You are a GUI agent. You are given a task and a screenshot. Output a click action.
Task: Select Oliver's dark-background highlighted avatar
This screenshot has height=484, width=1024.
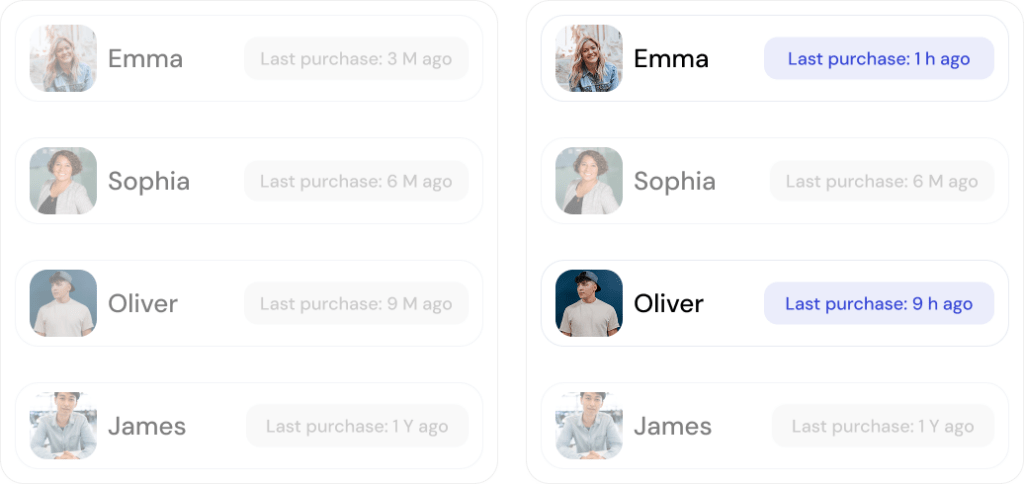589,303
